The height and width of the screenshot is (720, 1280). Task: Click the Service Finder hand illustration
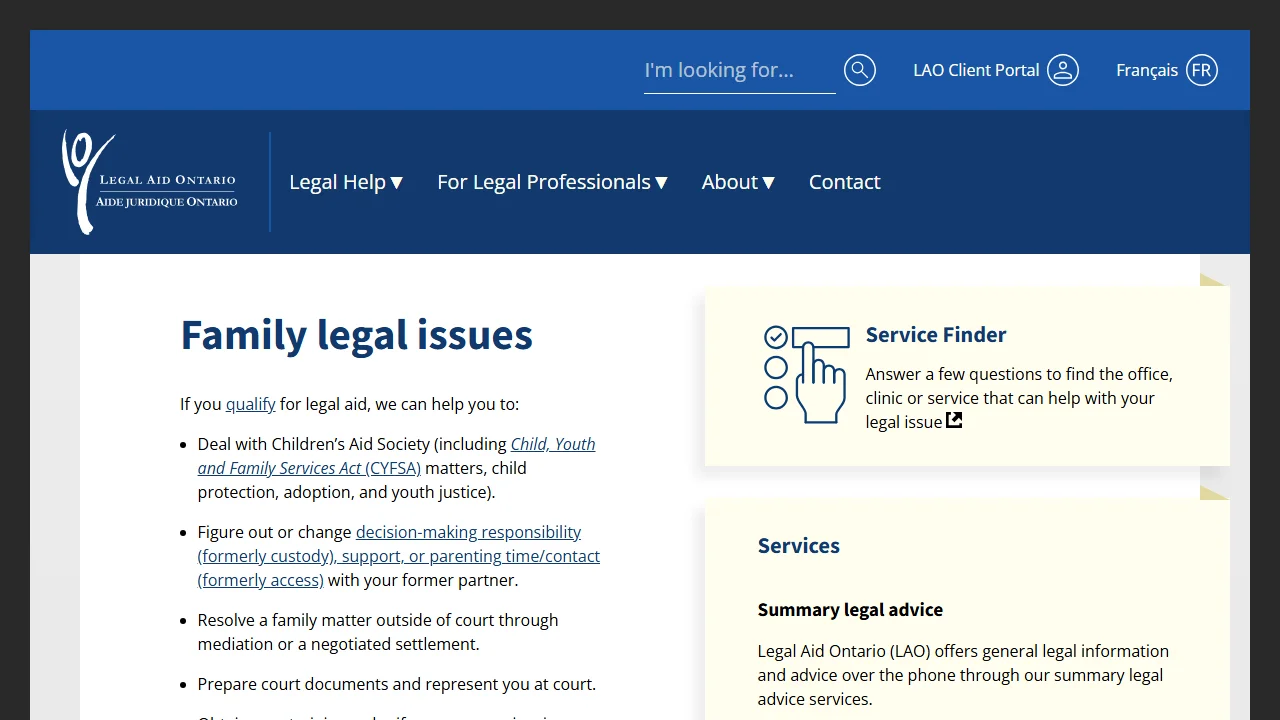coord(807,374)
